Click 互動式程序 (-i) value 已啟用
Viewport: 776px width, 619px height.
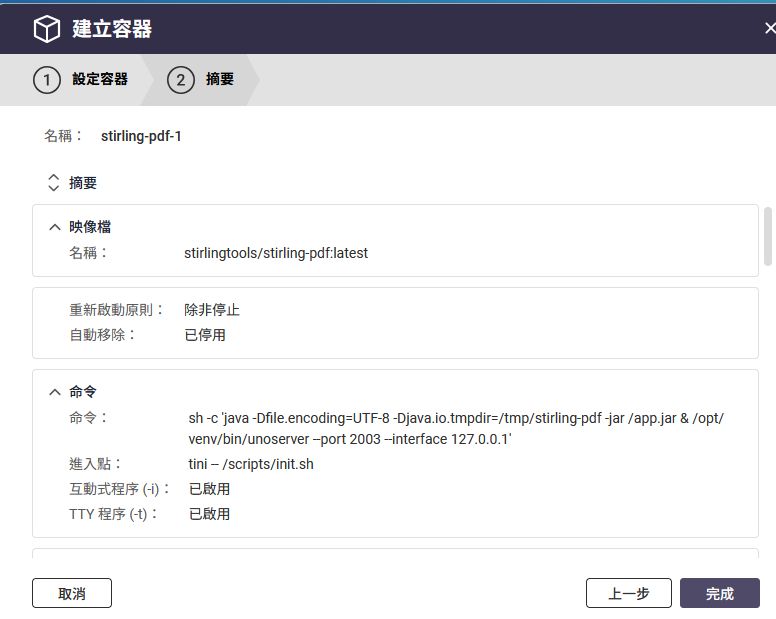pos(209,489)
